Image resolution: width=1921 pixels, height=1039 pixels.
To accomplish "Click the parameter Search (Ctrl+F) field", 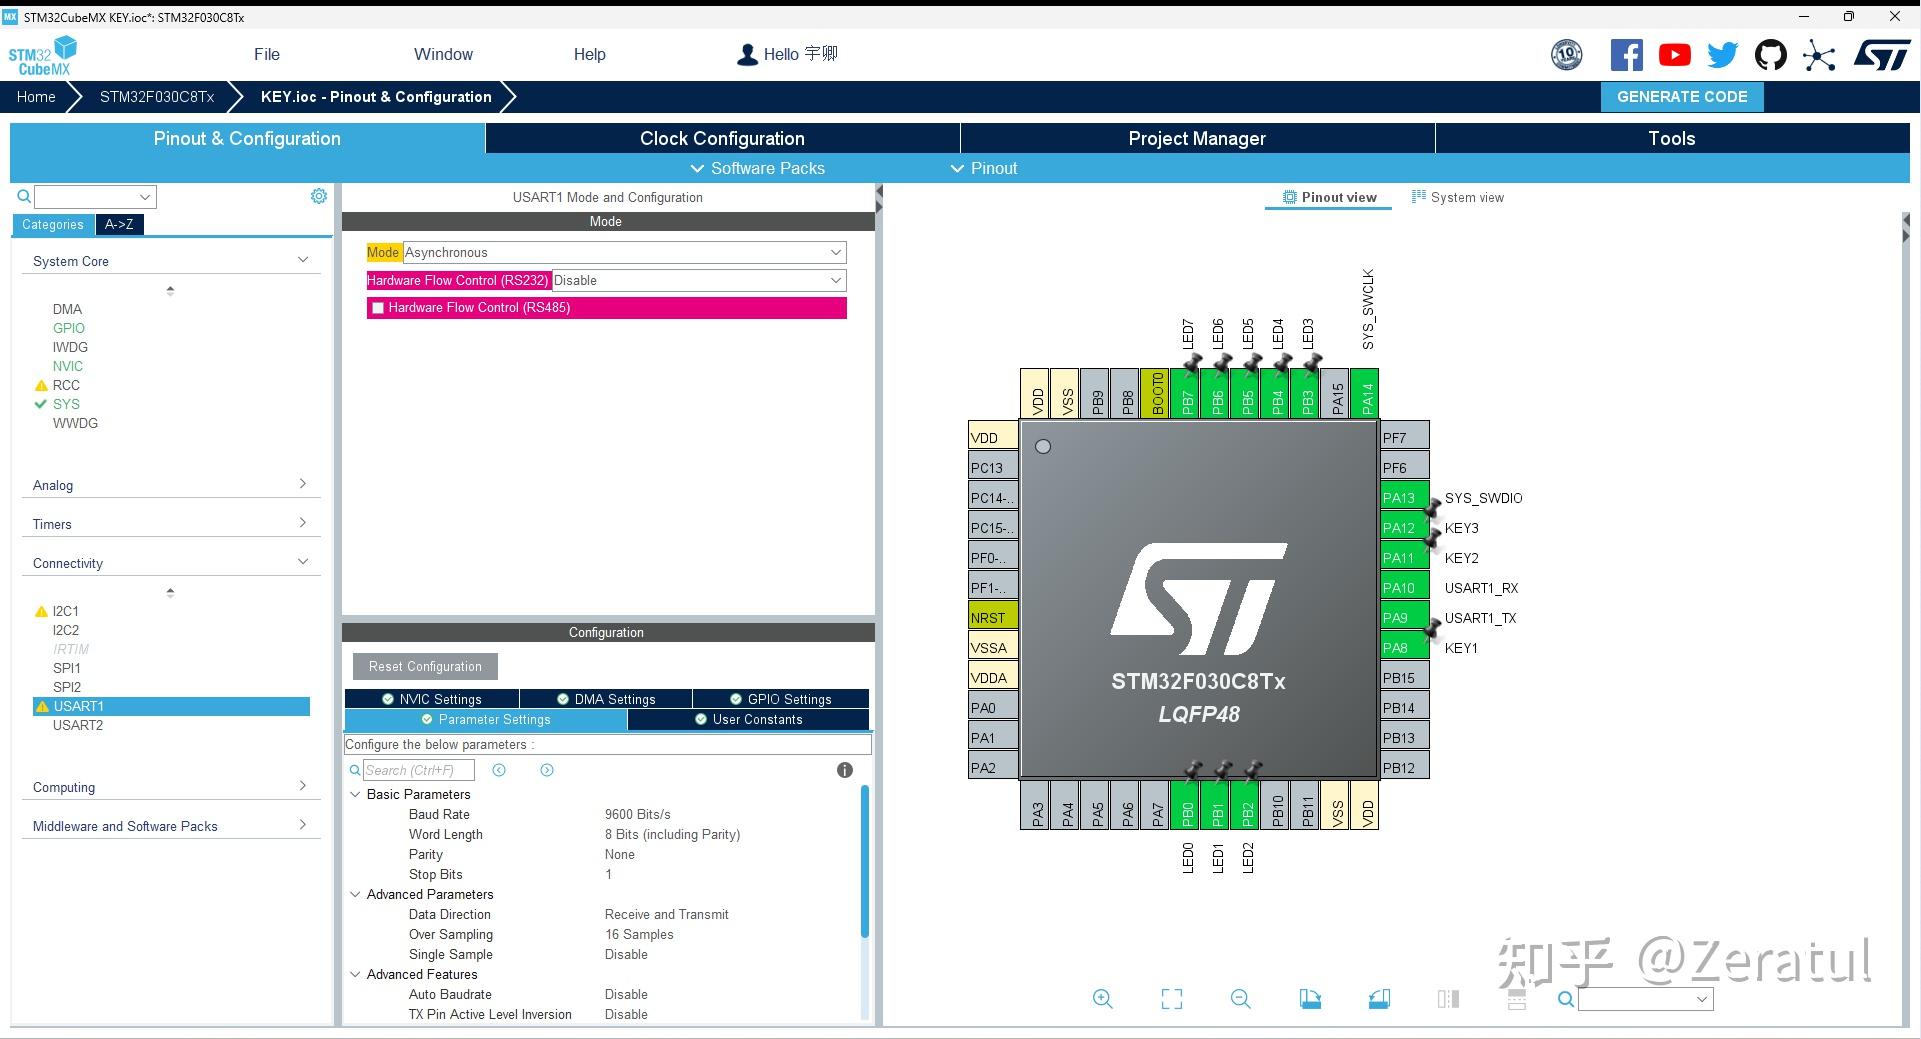I will pyautogui.click(x=418, y=770).
